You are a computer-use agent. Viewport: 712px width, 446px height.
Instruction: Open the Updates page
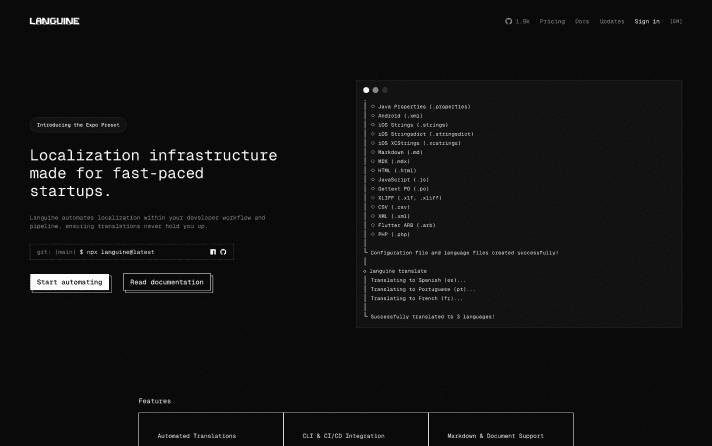click(x=612, y=21)
